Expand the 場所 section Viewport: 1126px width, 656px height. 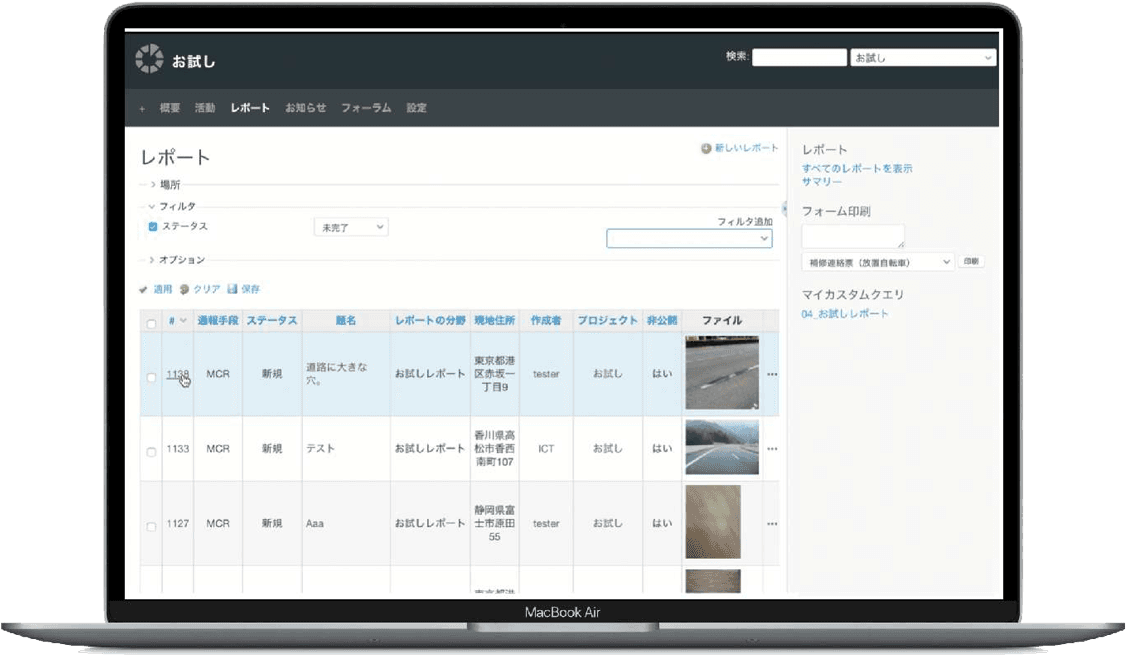coord(153,185)
